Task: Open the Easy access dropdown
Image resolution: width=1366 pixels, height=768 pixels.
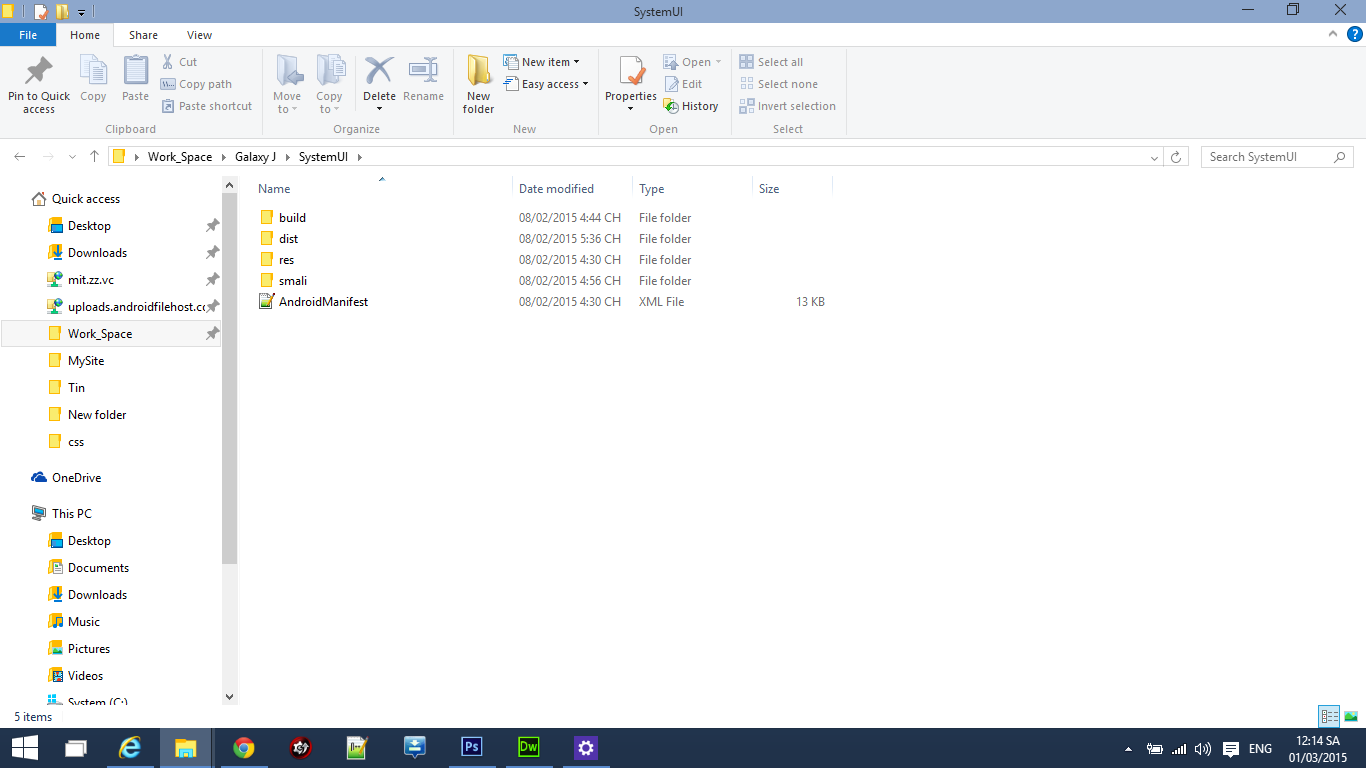Action: coord(546,84)
